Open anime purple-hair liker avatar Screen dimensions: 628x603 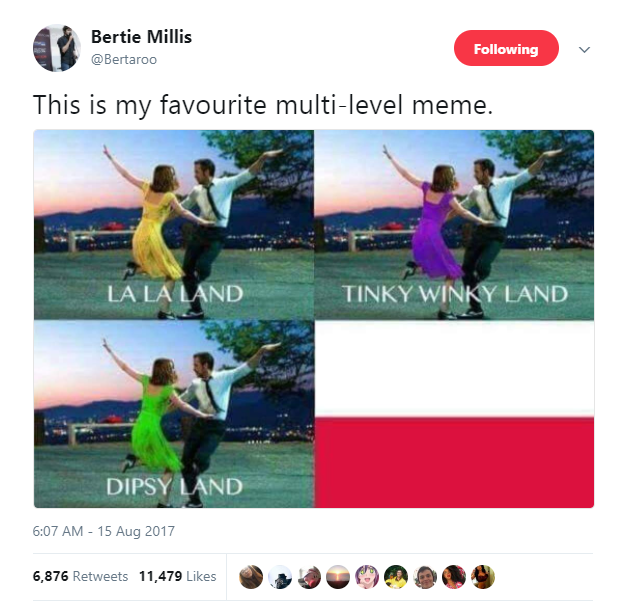(x=367, y=577)
